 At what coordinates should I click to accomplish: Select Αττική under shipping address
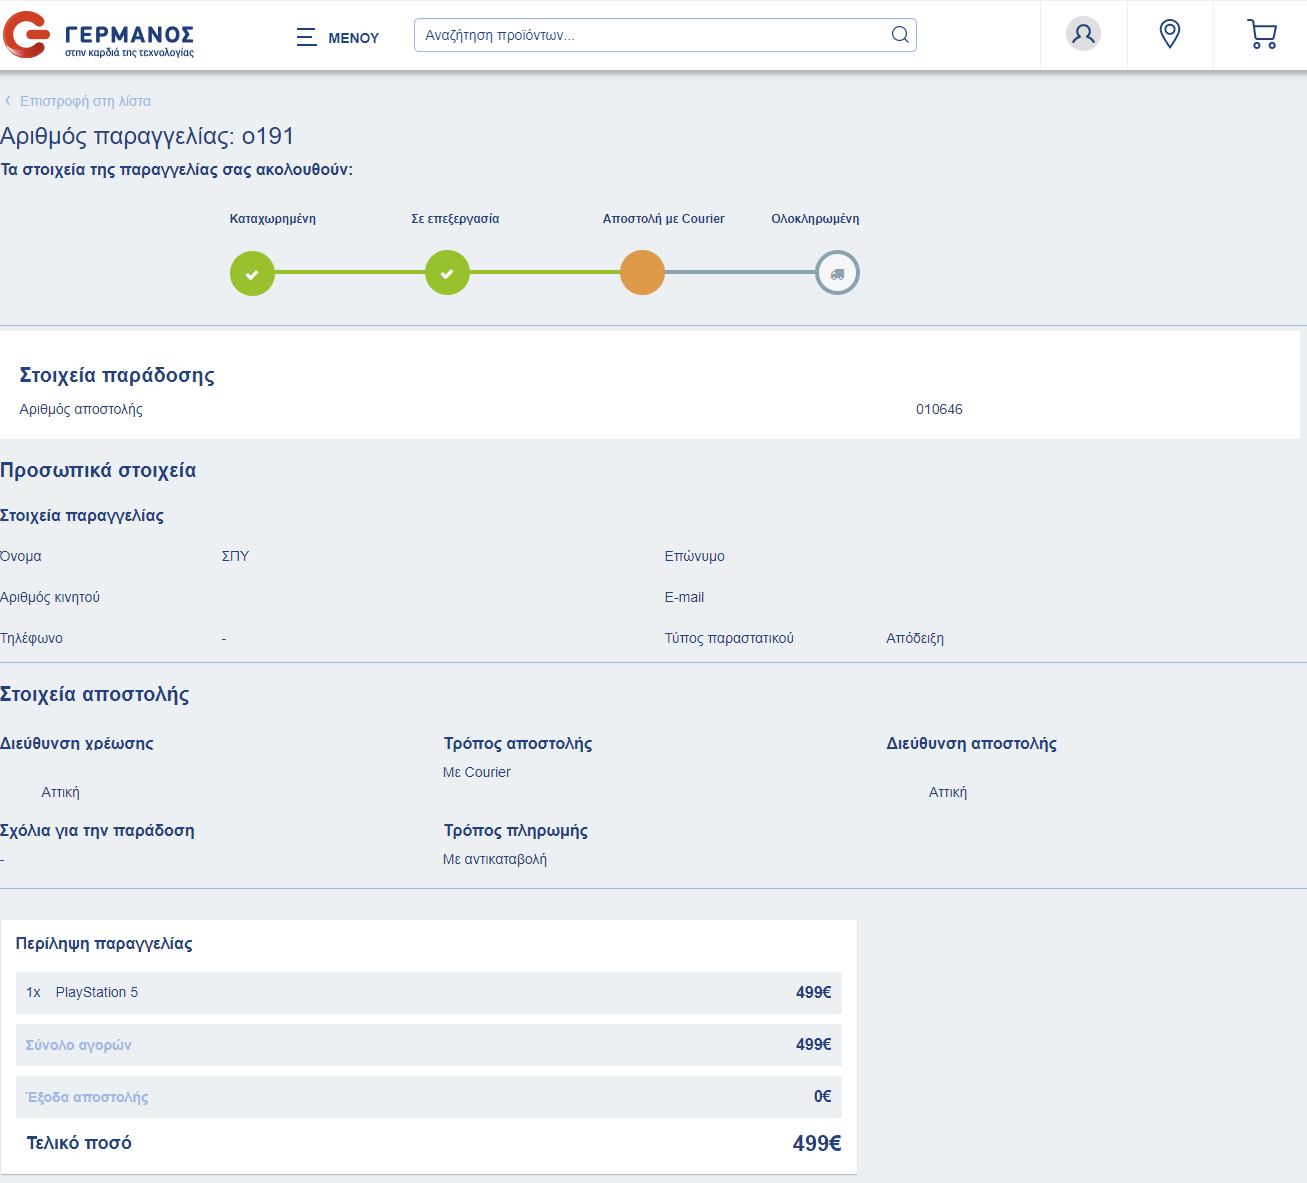948,792
